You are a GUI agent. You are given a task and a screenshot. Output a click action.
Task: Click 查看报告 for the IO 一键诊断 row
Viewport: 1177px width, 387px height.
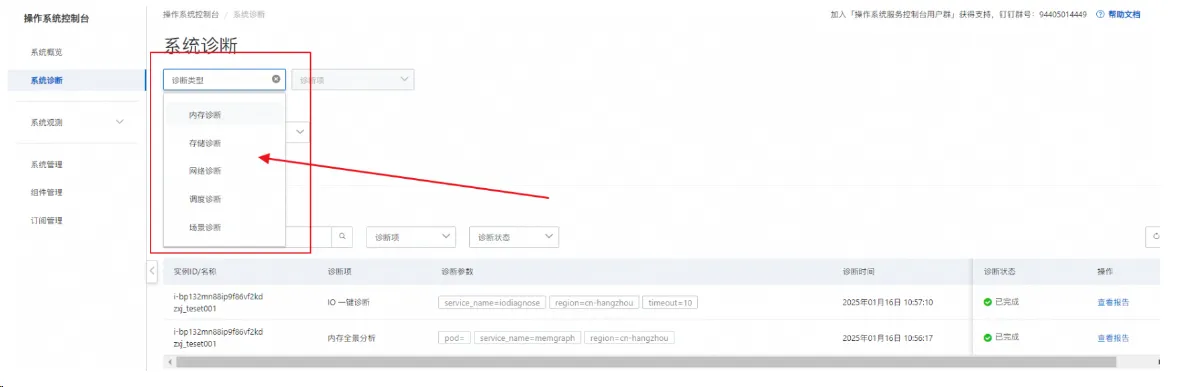point(1113,302)
